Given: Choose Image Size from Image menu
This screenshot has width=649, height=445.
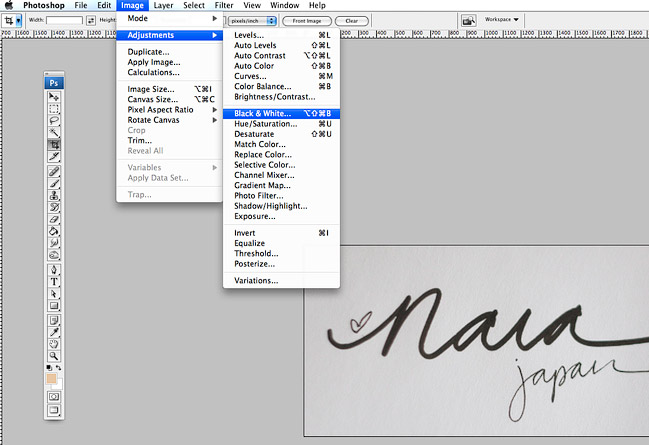Looking at the screenshot, I should (x=169, y=89).
